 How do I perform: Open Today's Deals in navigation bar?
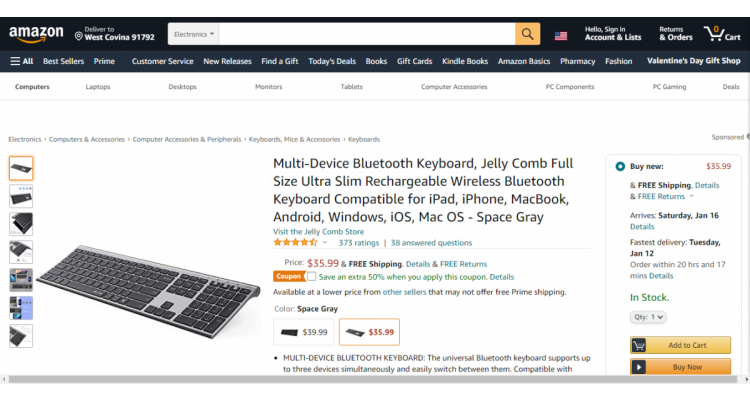[332, 61]
